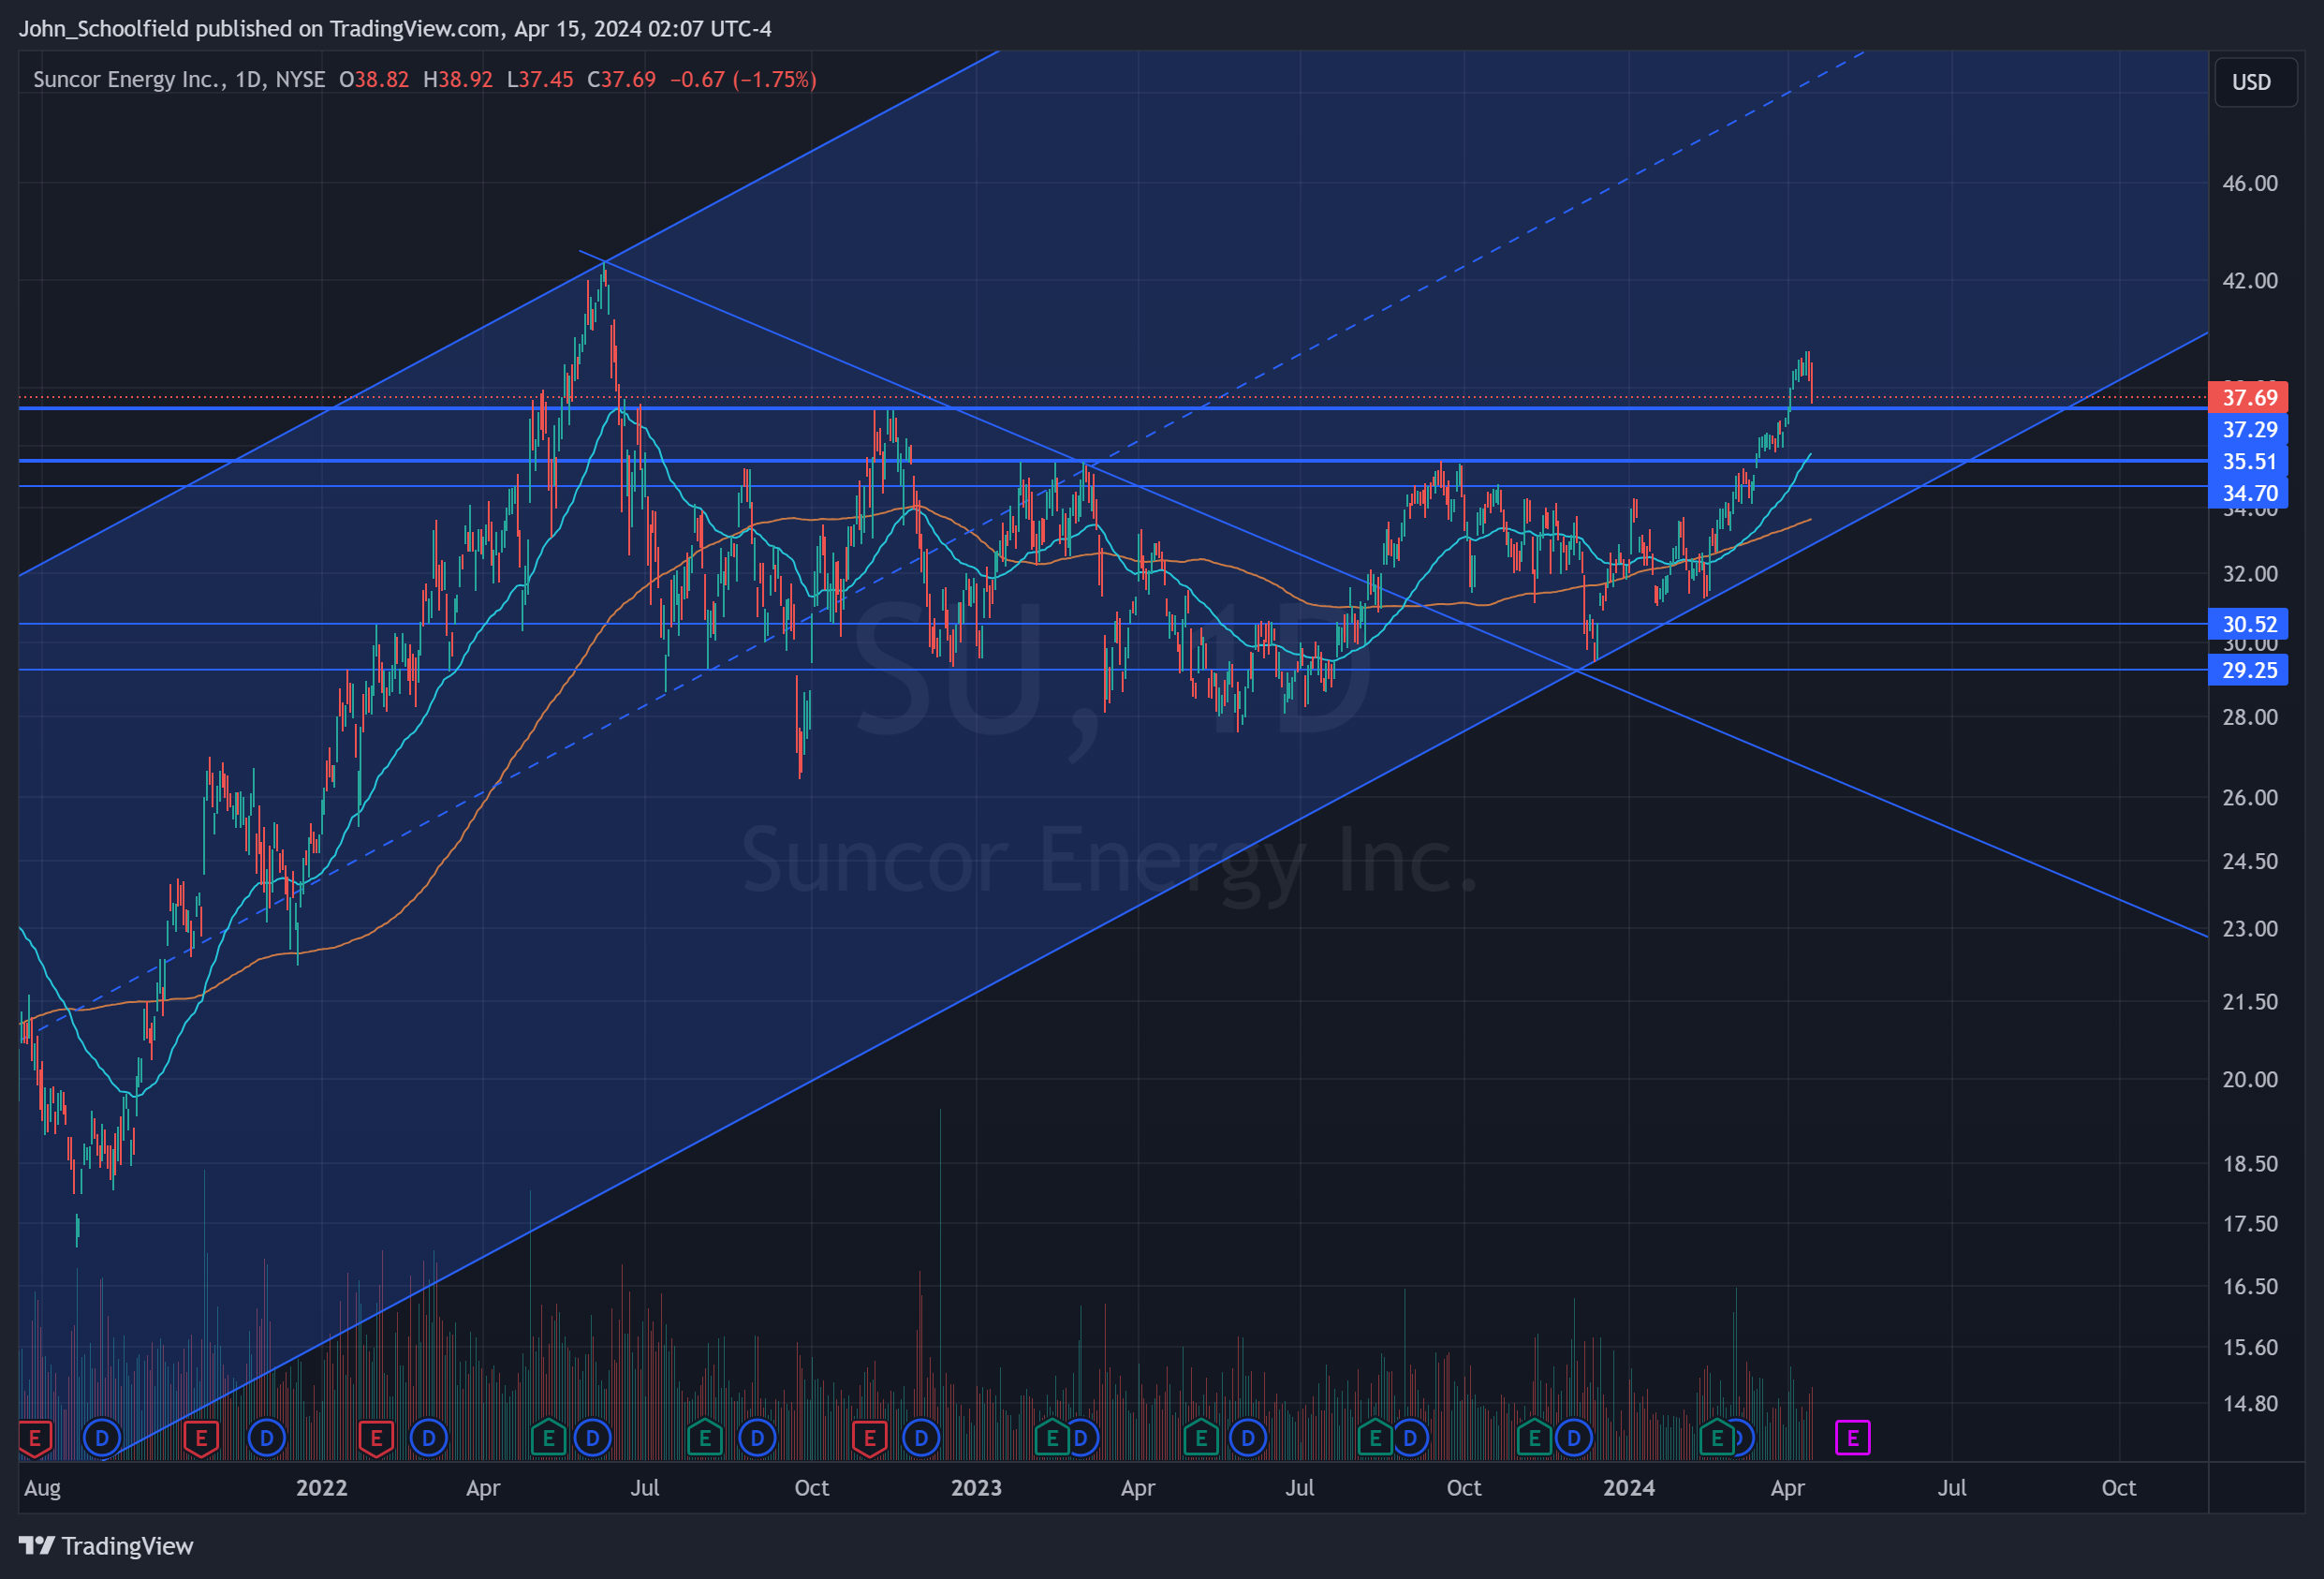The image size is (2324, 1579).
Task: Open the green earnings E marker just after the 2024 label
Action: [1717, 1439]
